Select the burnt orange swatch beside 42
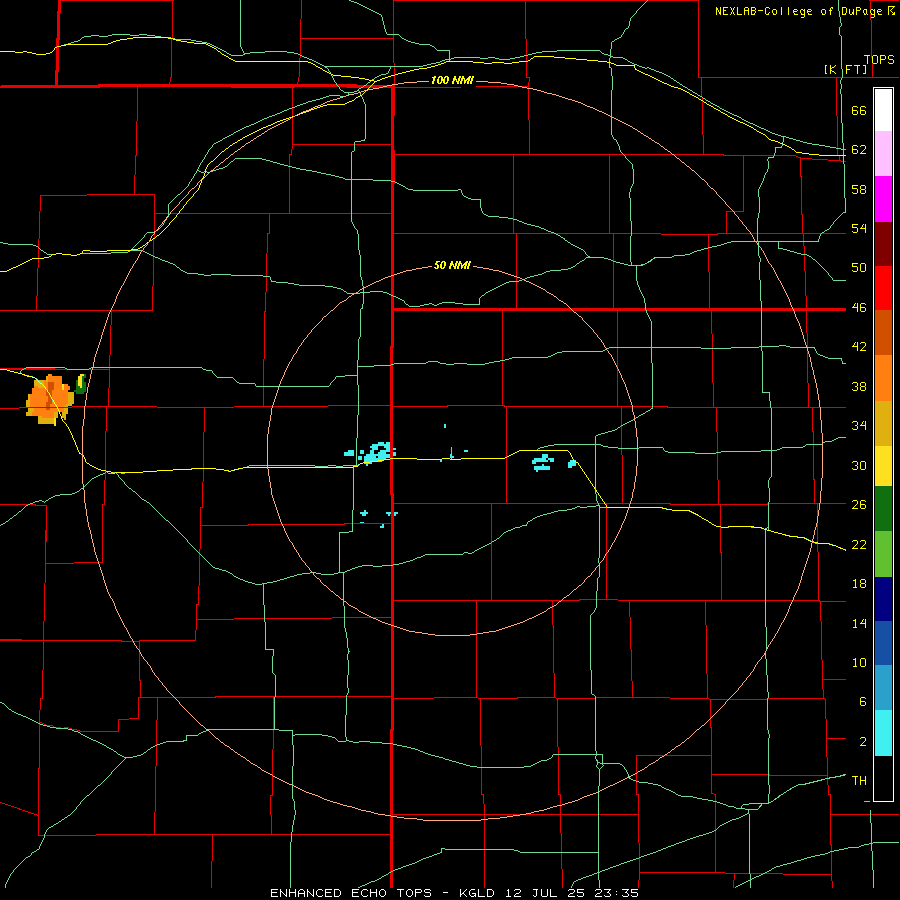 (x=883, y=332)
